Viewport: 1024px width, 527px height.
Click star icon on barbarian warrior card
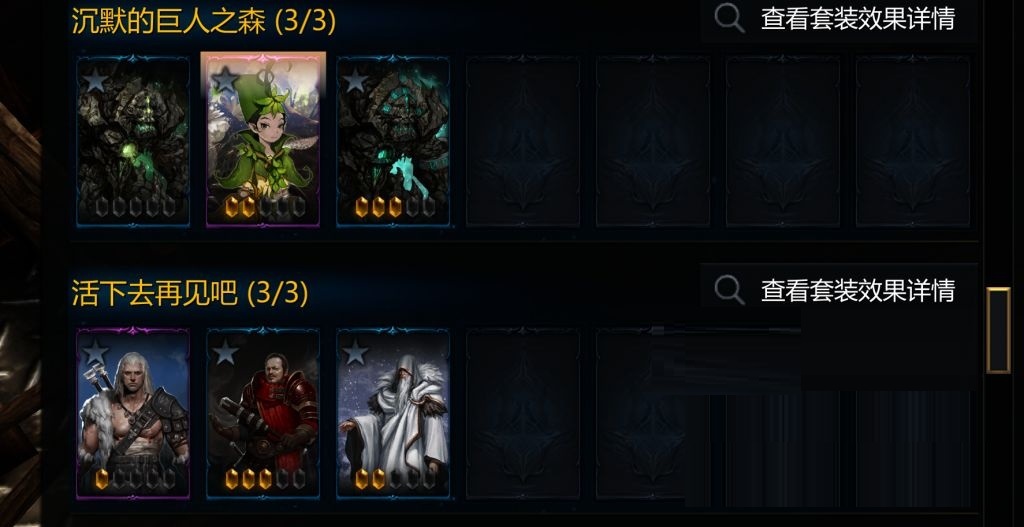tap(95, 352)
